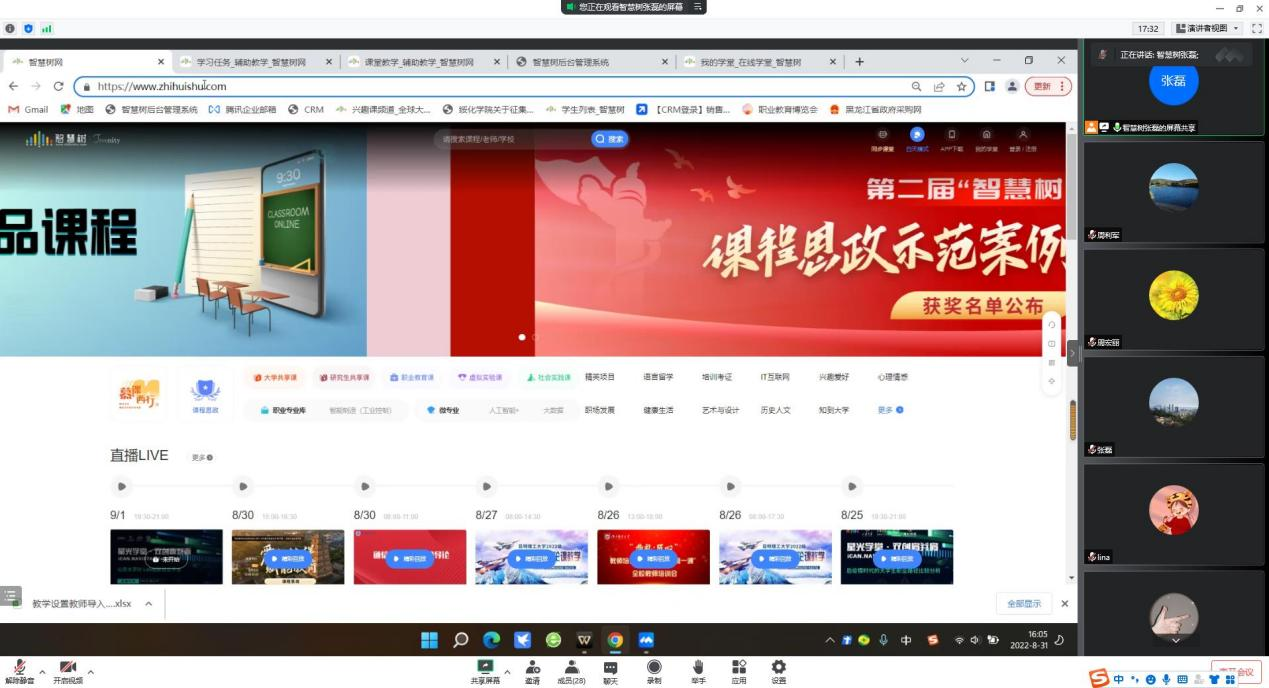Viewport: 1269px width, 688px height.
Task: Open audio options arrow beside 解除静音
Action: tap(42, 671)
